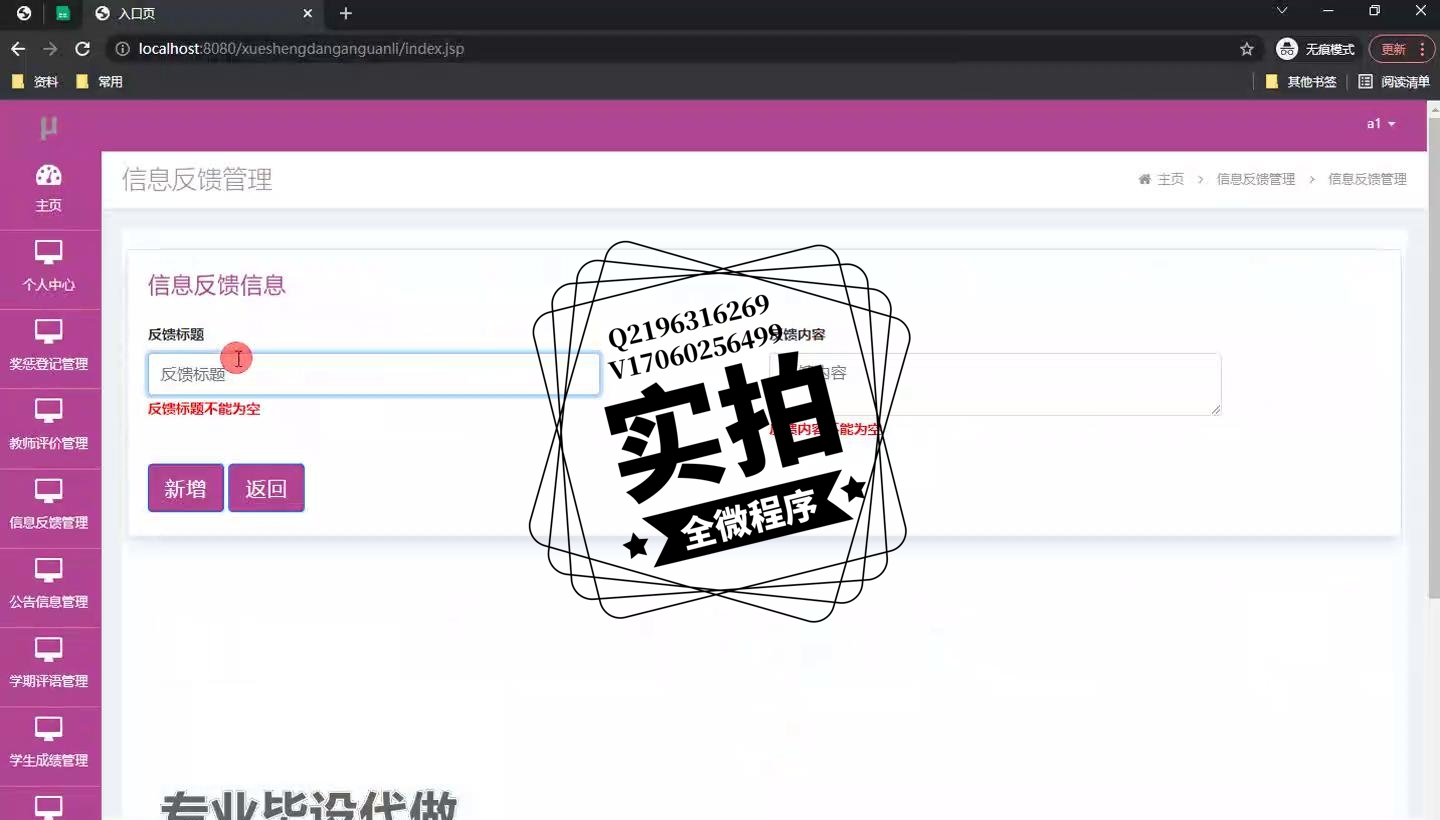Click the 新增 button
The image size is (1440, 820).
pos(186,488)
